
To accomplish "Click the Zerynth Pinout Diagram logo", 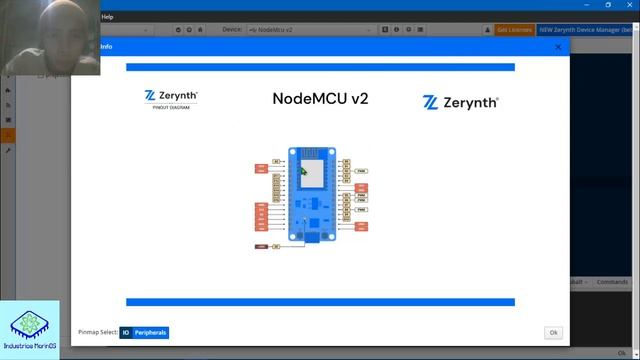I will click(171, 100).
